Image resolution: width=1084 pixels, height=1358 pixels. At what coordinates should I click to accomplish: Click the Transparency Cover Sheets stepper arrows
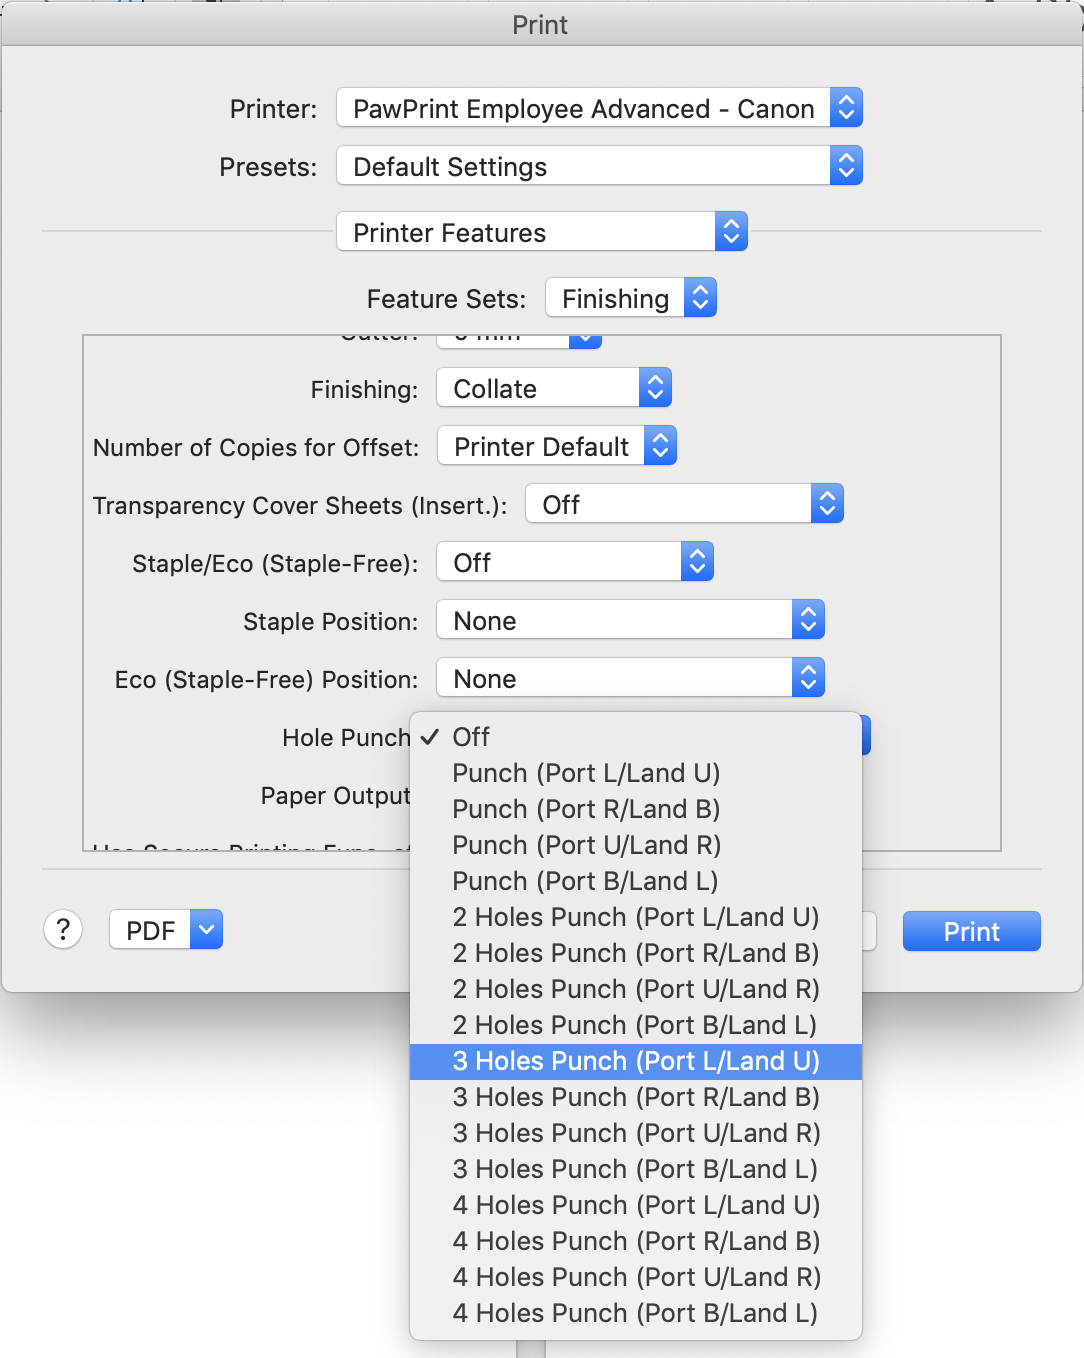click(827, 504)
